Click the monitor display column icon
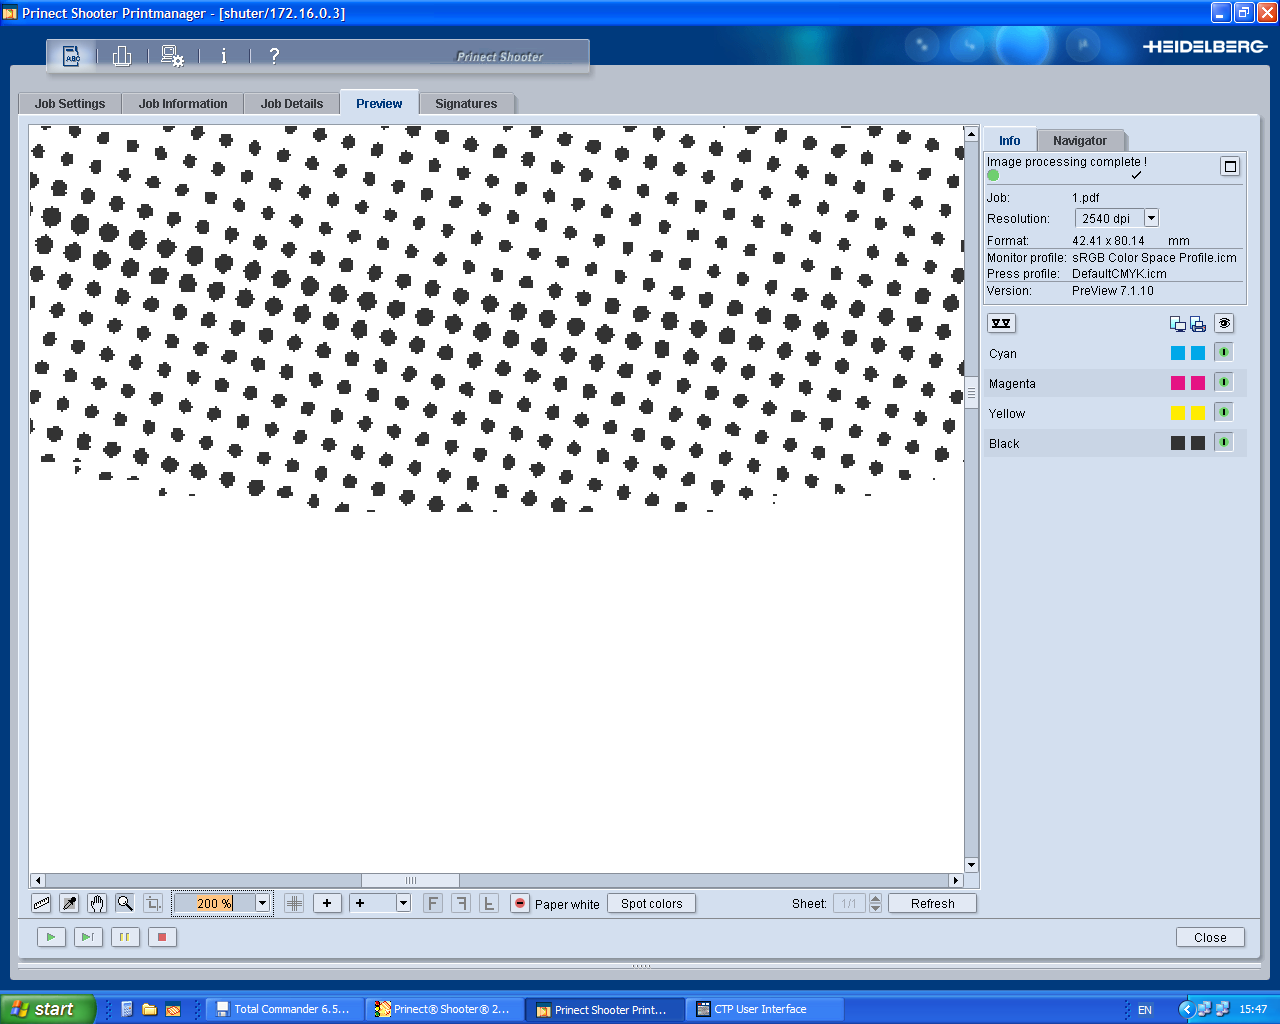This screenshot has width=1280, height=1024. click(x=1178, y=324)
